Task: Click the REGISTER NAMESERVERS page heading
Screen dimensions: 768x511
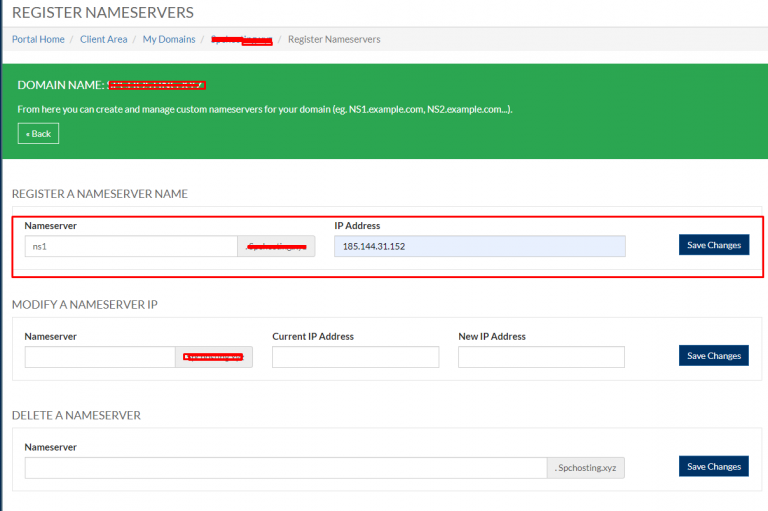Action: pos(103,13)
